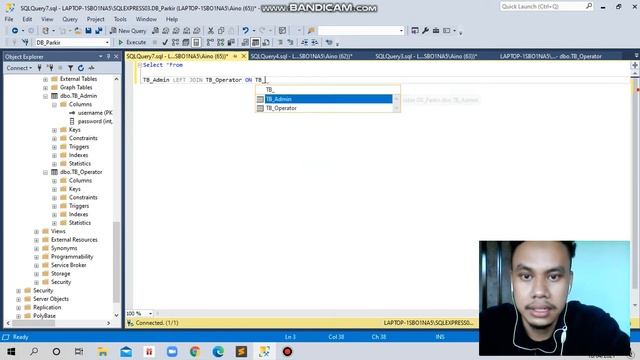The height and width of the screenshot is (360, 640).
Task: Open Google Chrome from the taskbar
Action: click(x=195, y=351)
